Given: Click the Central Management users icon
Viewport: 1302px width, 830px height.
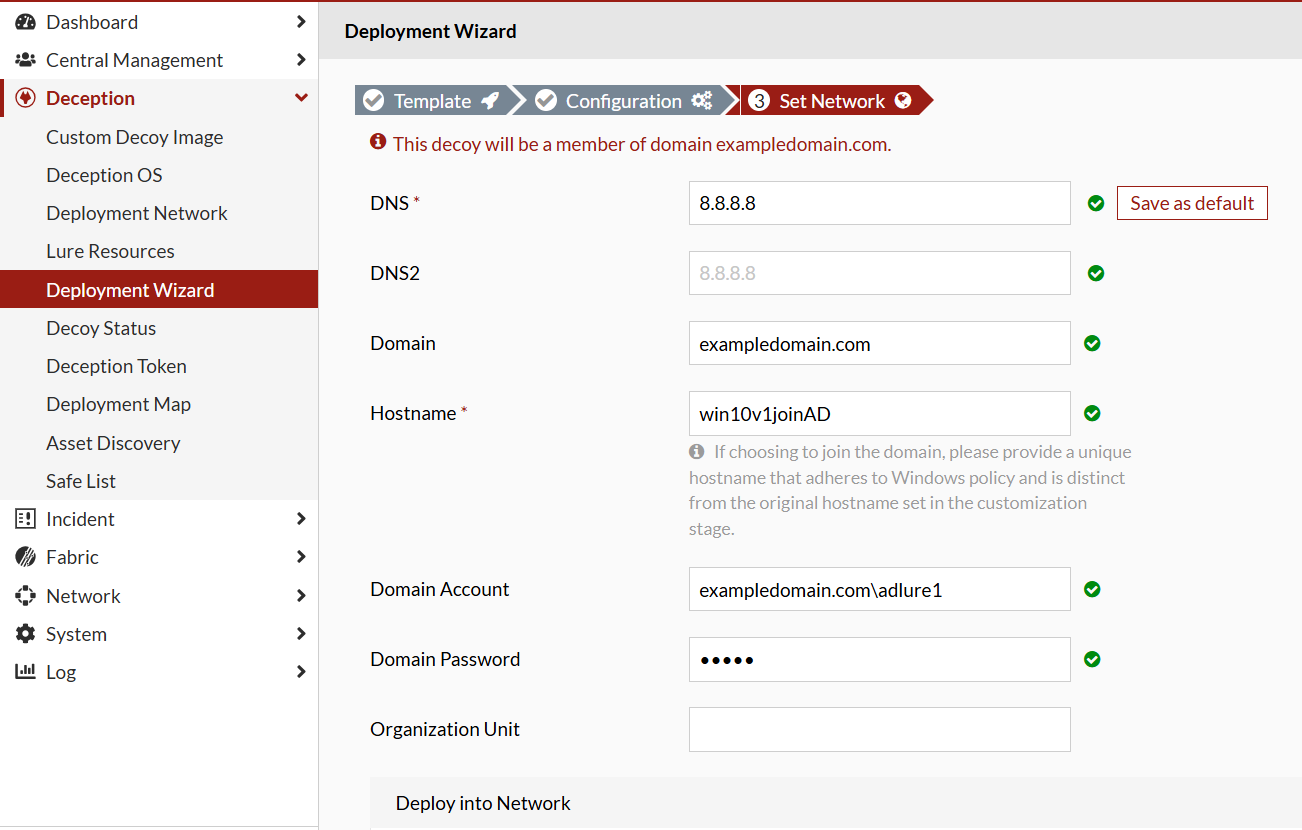Looking at the screenshot, I should click(25, 60).
